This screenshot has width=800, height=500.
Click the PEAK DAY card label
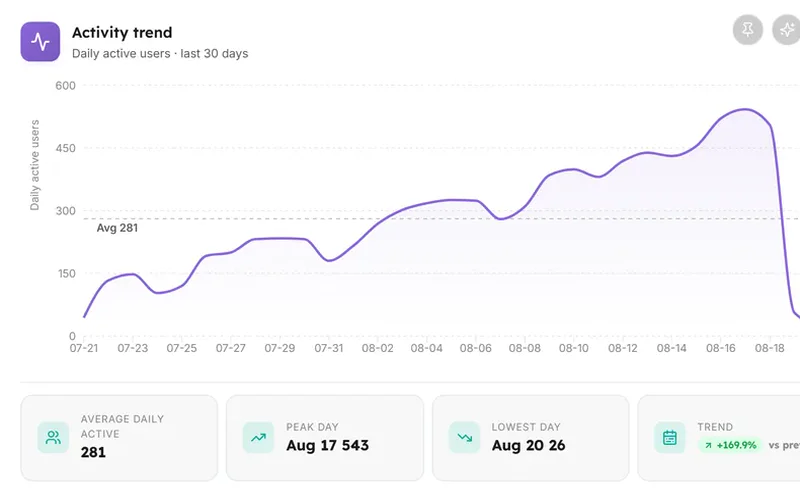click(x=312, y=427)
